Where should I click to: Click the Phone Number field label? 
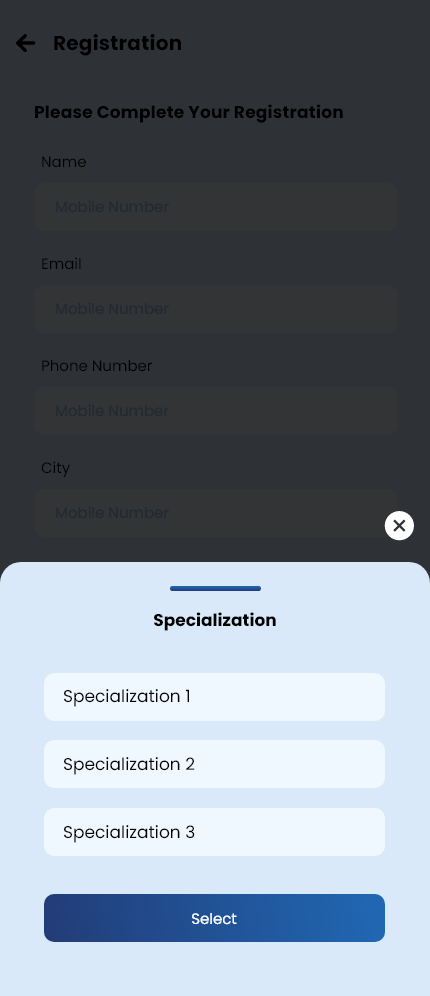pos(97,366)
